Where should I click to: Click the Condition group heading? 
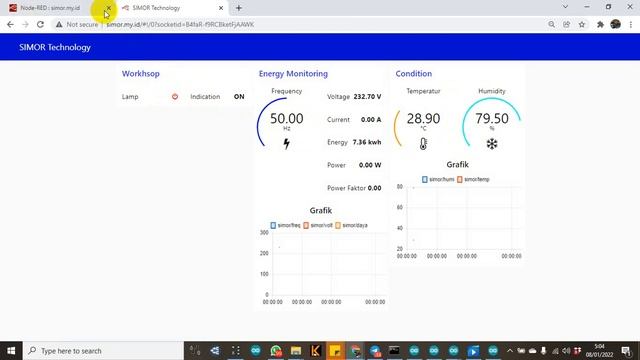click(413, 74)
